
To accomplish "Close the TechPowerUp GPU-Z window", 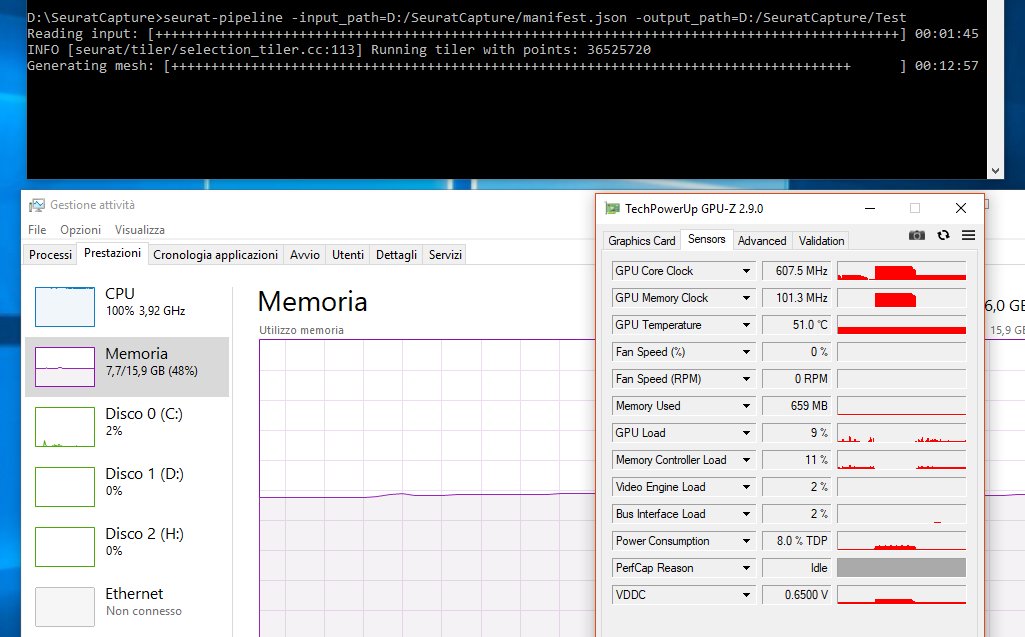I will 960,208.
